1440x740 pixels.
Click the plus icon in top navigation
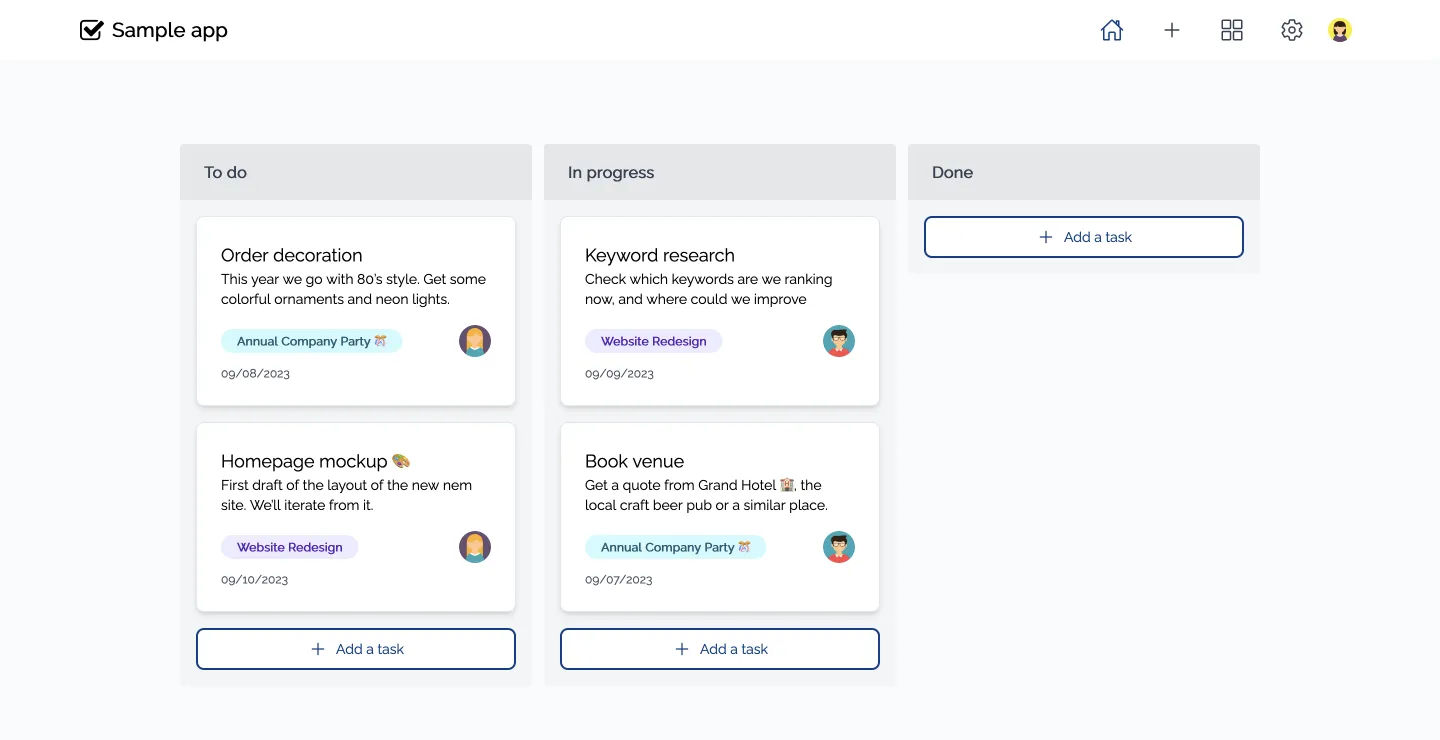[1172, 31]
